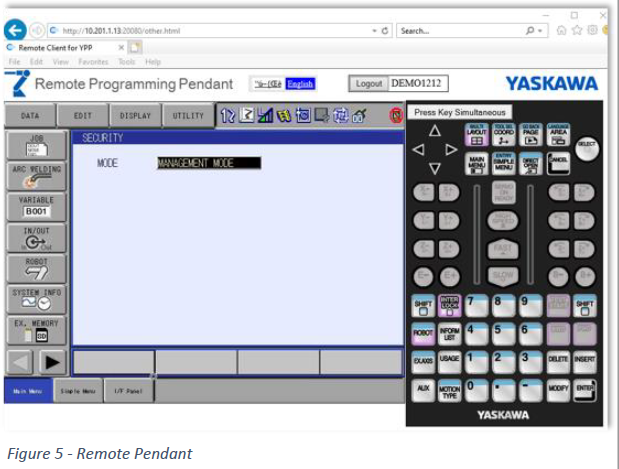This screenshot has width=619, height=469.
Task: Click the browser Back button
Action: [15, 30]
